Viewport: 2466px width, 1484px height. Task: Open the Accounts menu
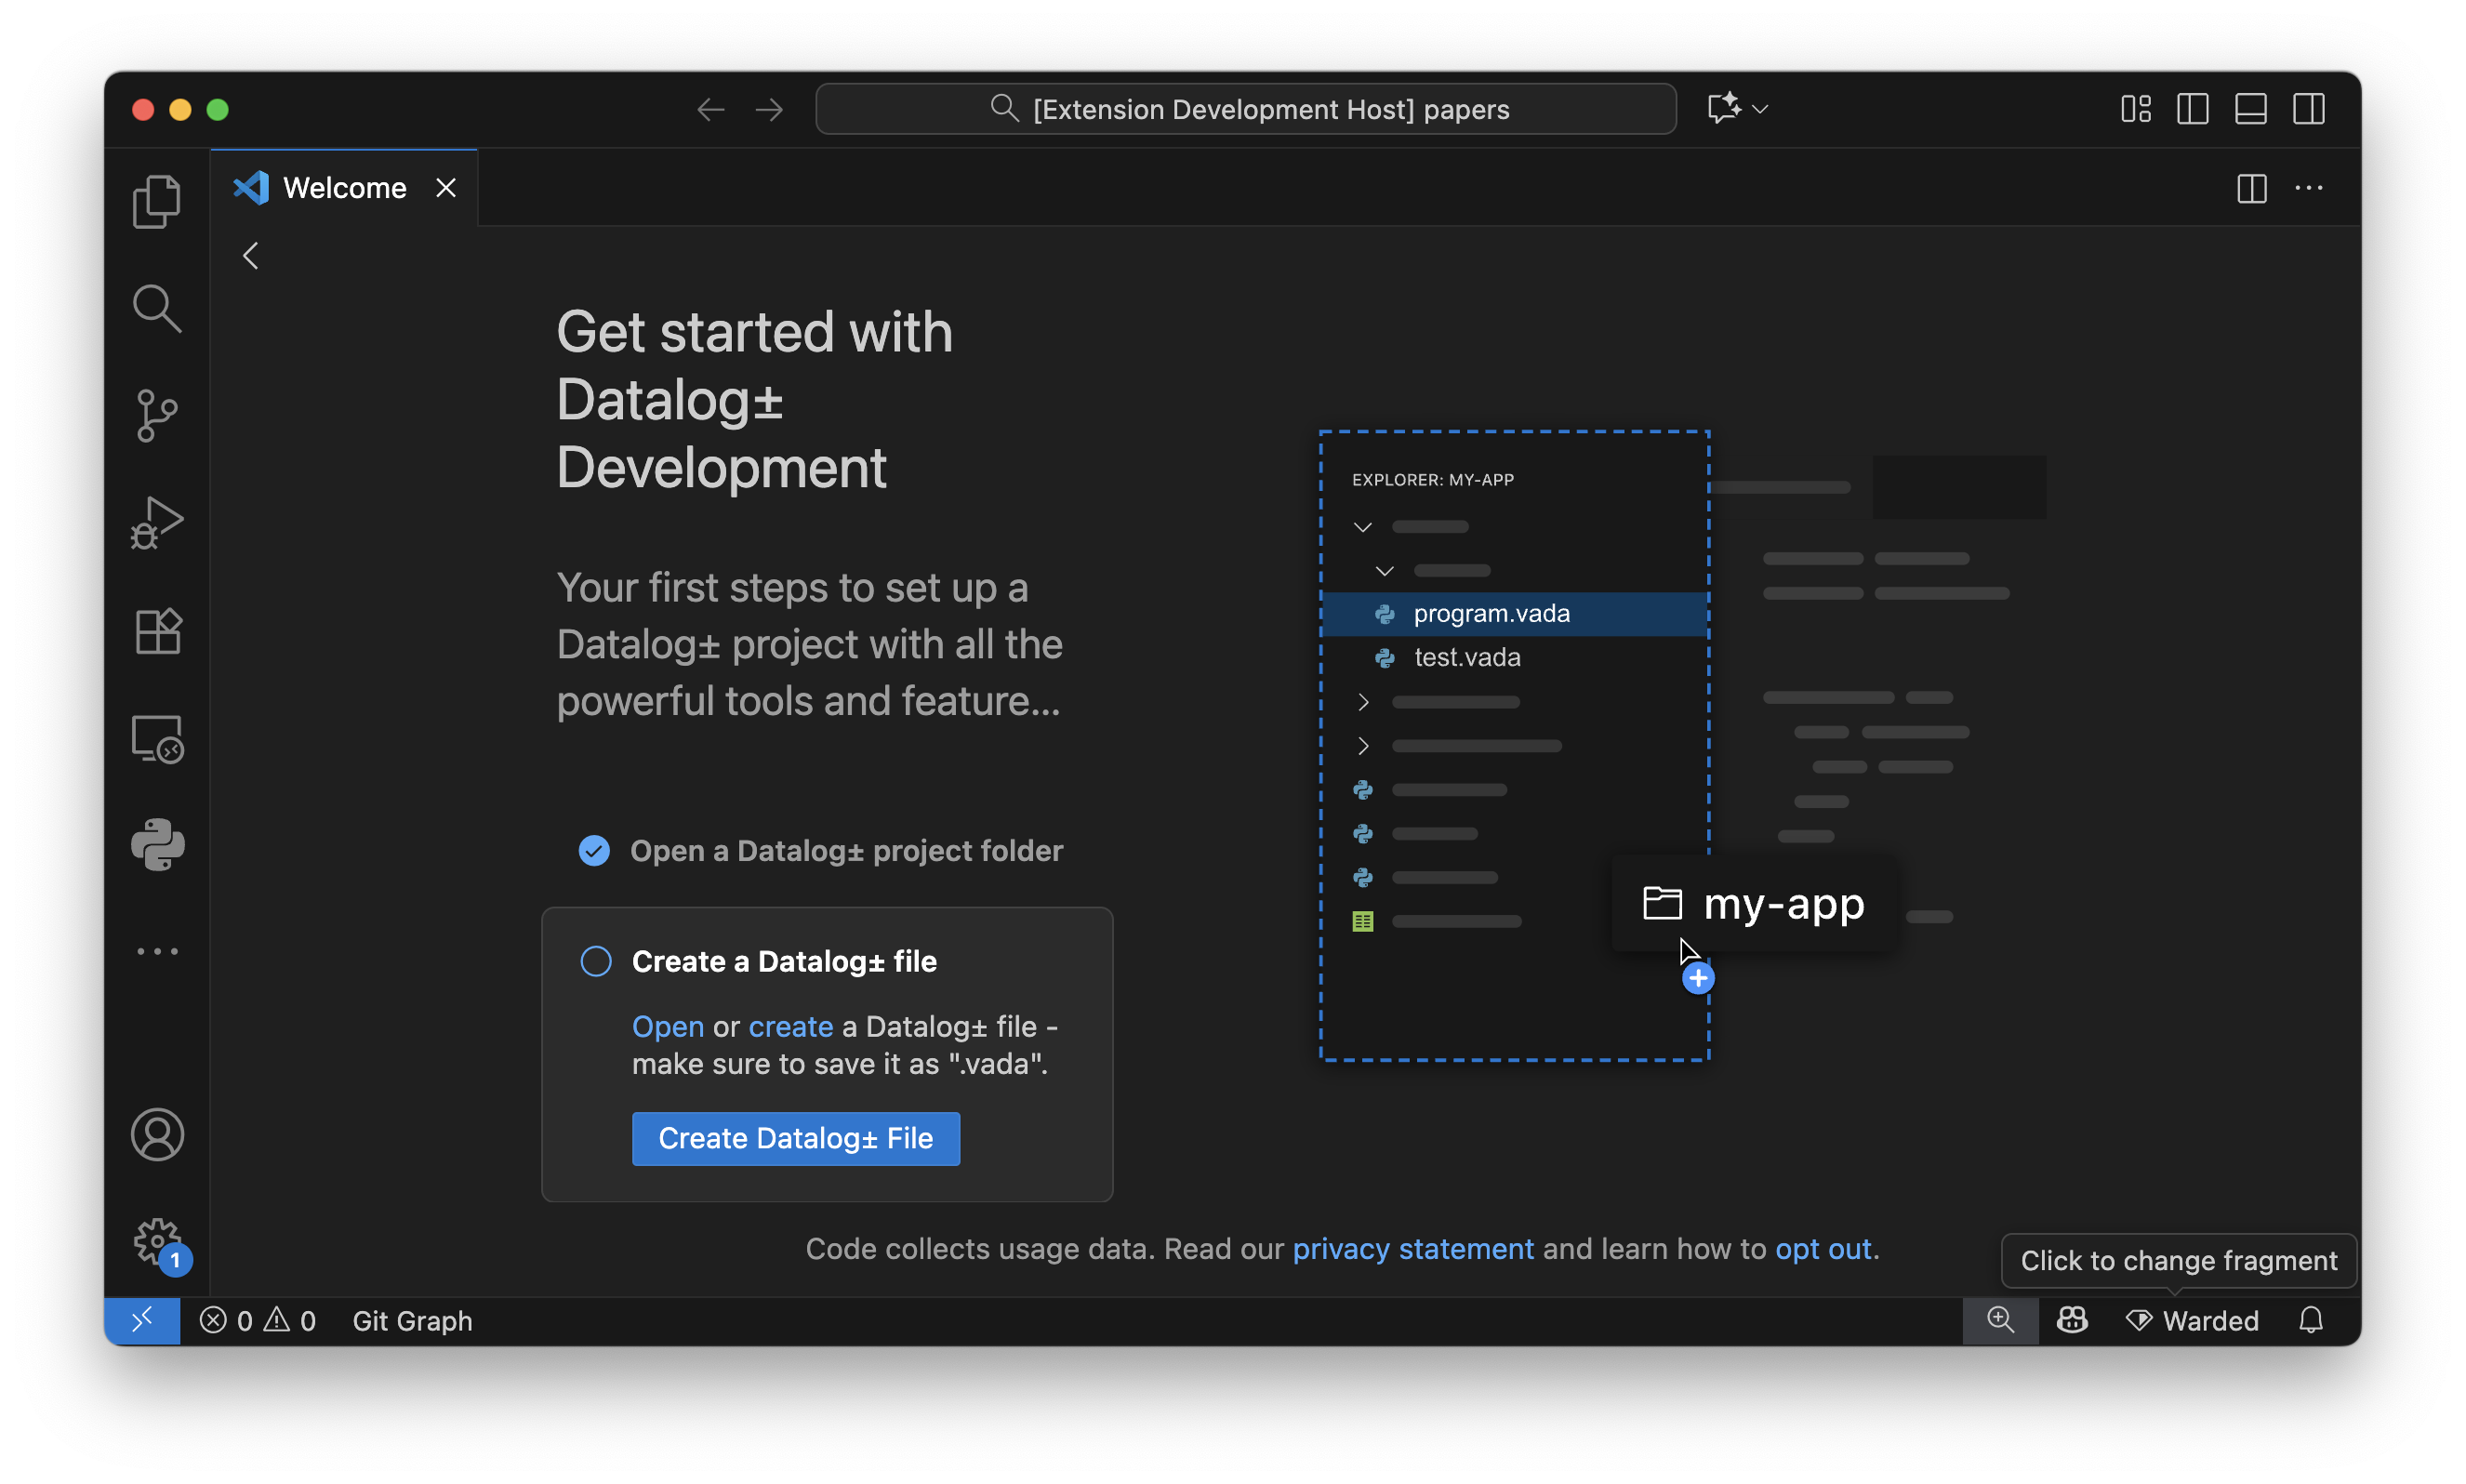[x=157, y=1134]
